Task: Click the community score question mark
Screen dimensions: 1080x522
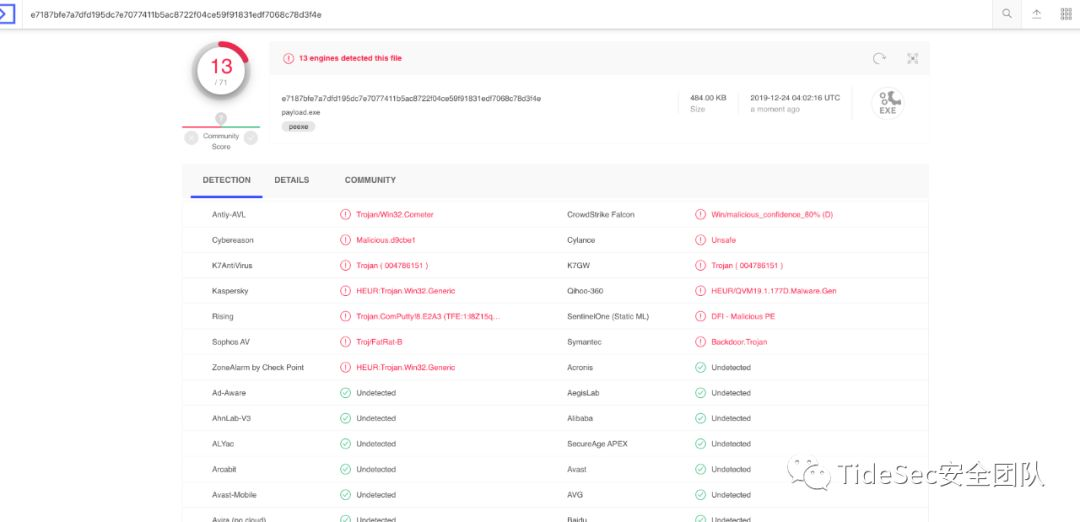Action: pyautogui.click(x=221, y=119)
